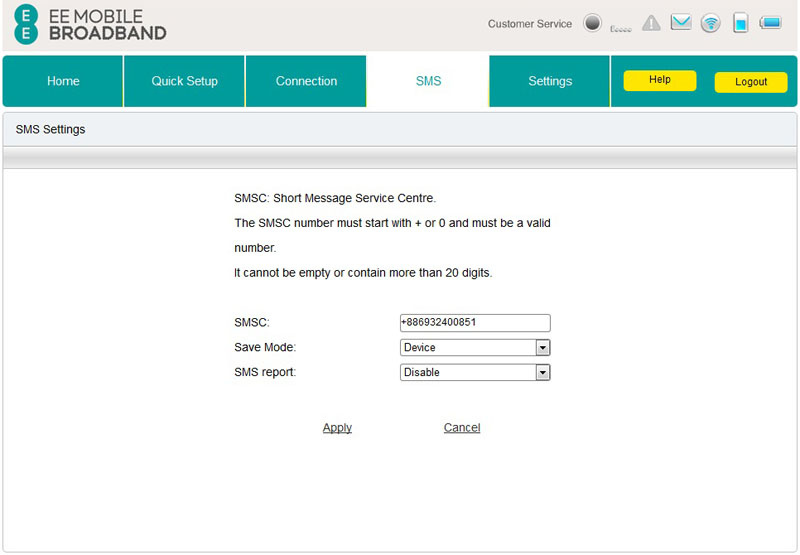Click the battery level icon
Screen dimensions: 800x555
point(770,22)
